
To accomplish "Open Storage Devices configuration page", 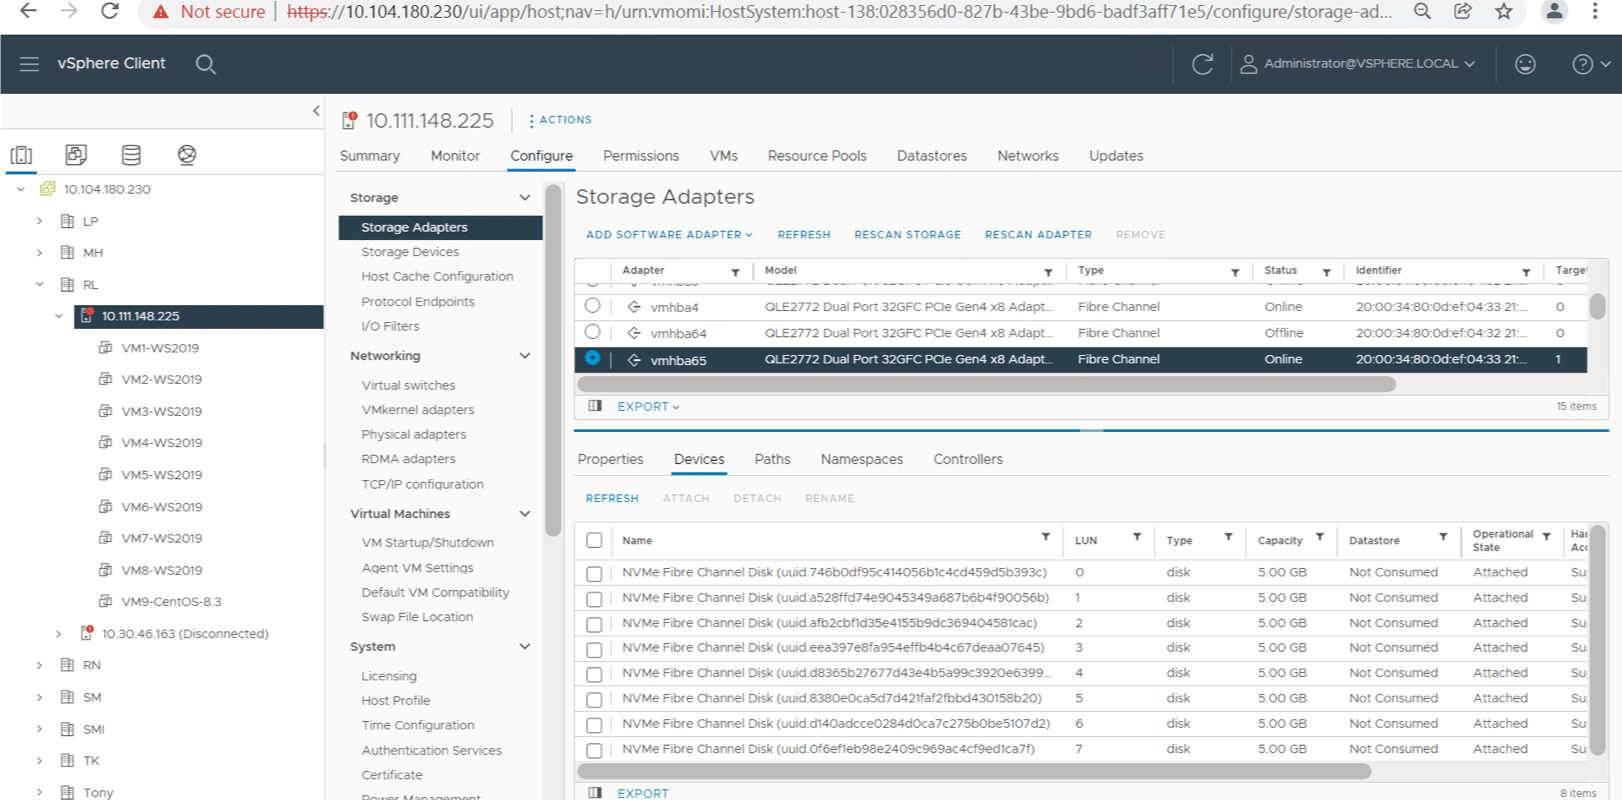I will 410,252.
